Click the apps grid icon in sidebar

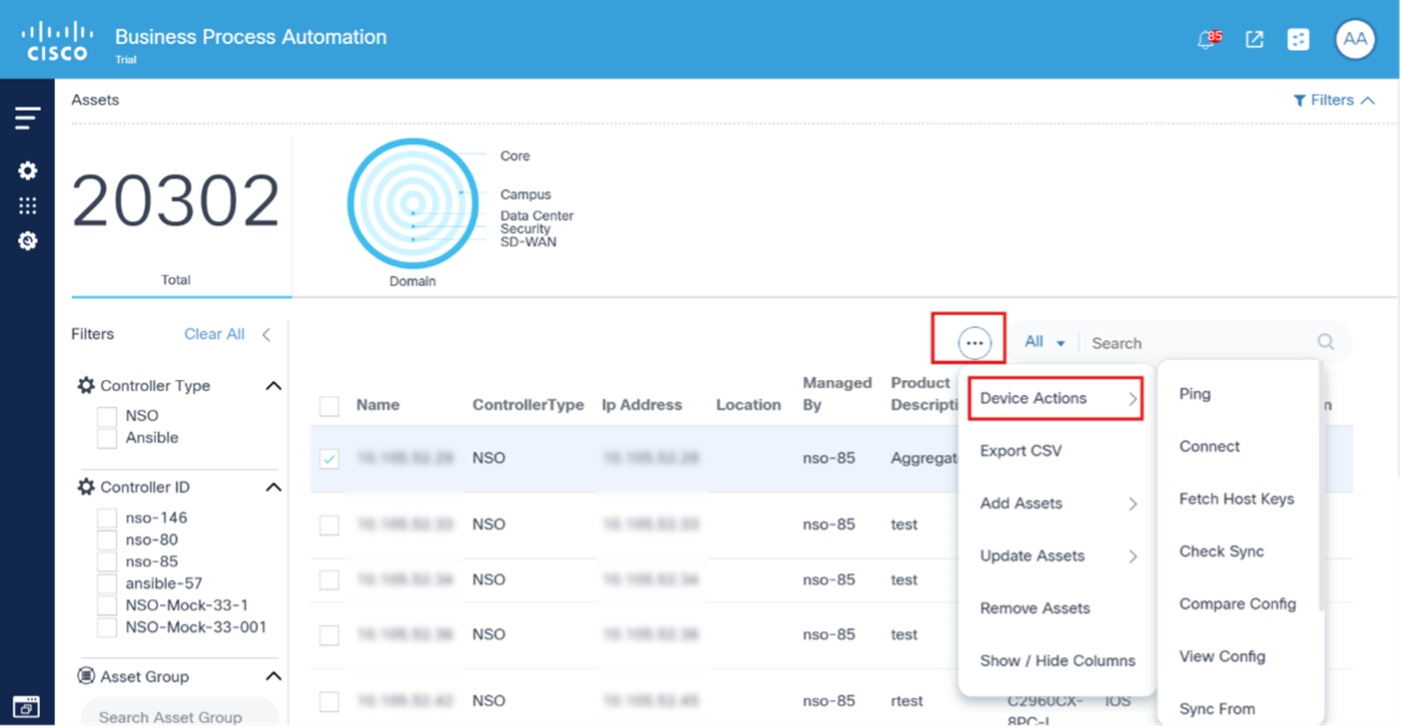tap(28, 206)
